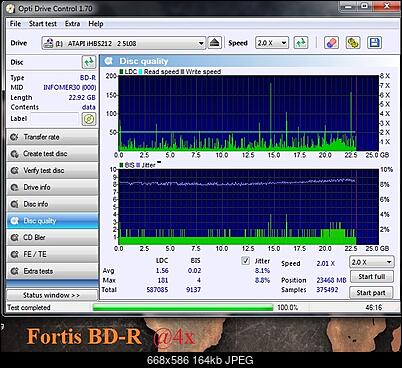402x368 pixels.
Task: Click the LDC total value 587085
Action: pyautogui.click(x=157, y=290)
